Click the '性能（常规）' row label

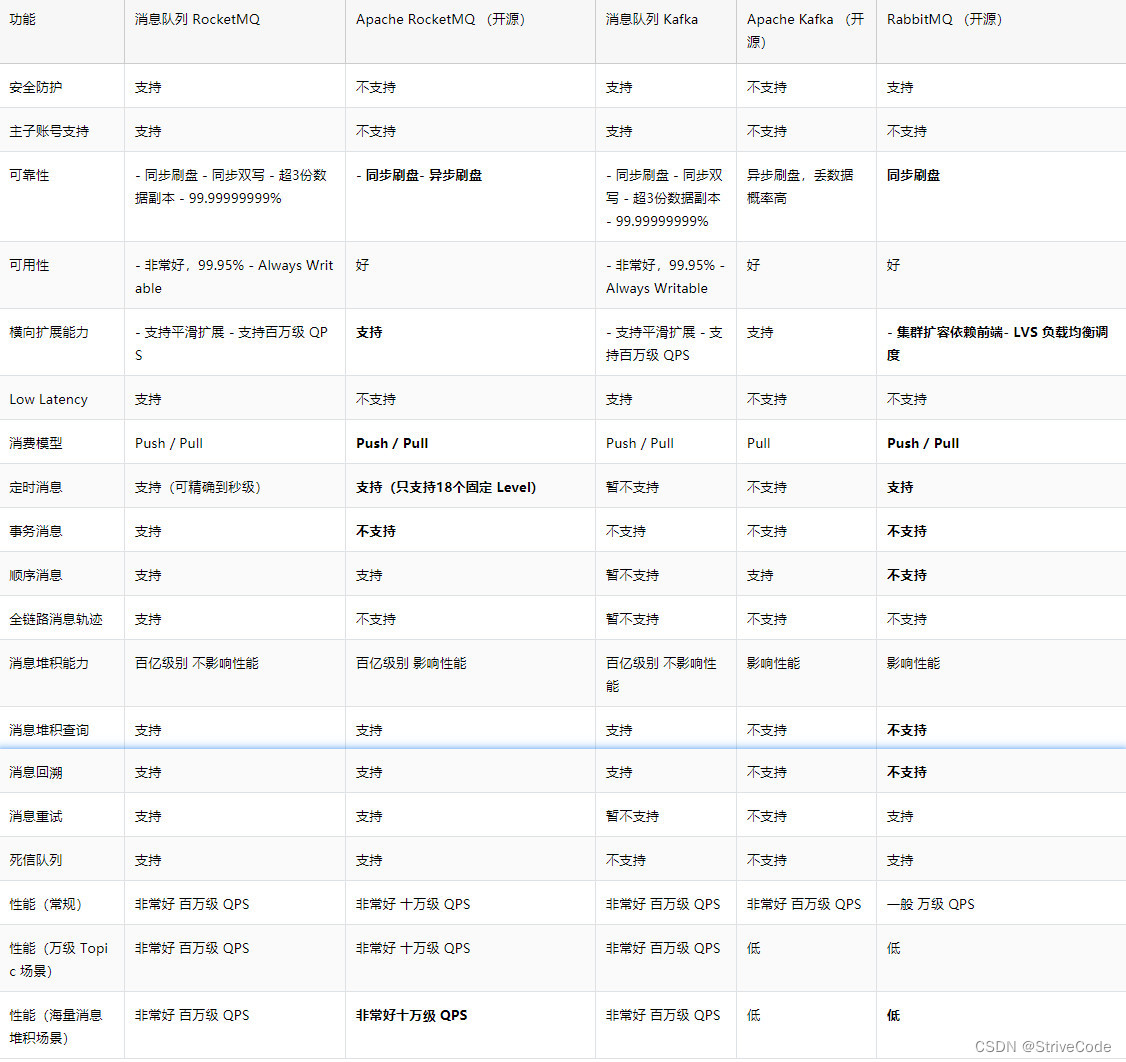46,904
